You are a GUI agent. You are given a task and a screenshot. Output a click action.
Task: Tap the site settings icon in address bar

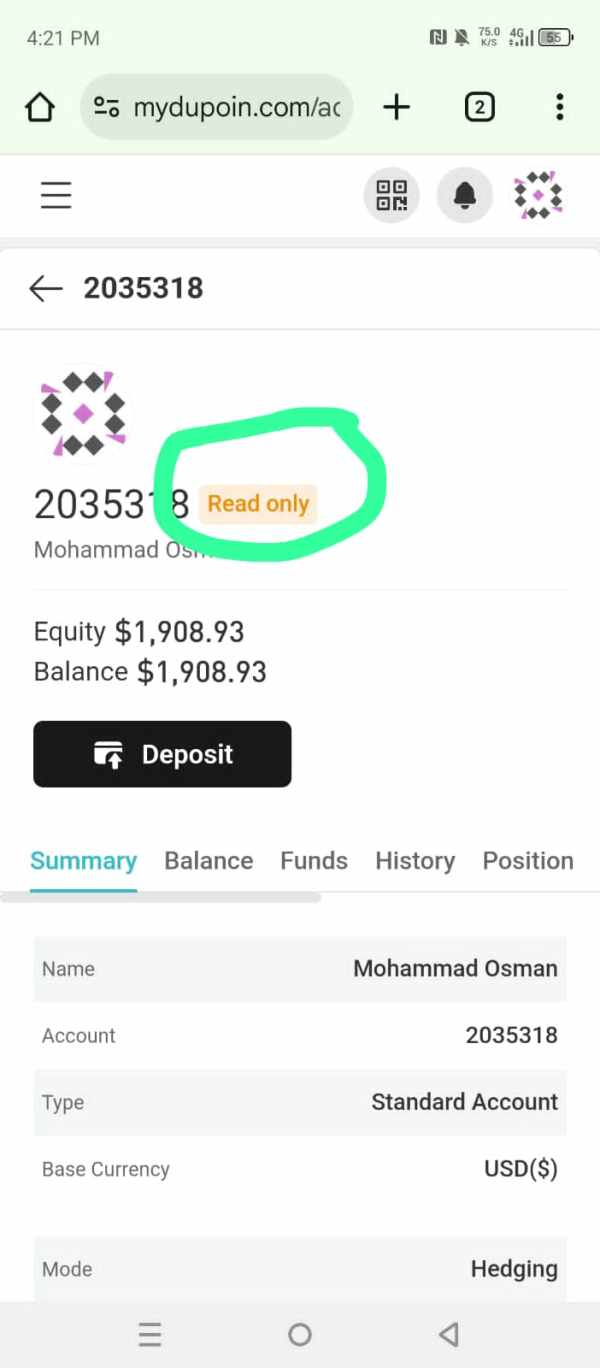tap(107, 107)
